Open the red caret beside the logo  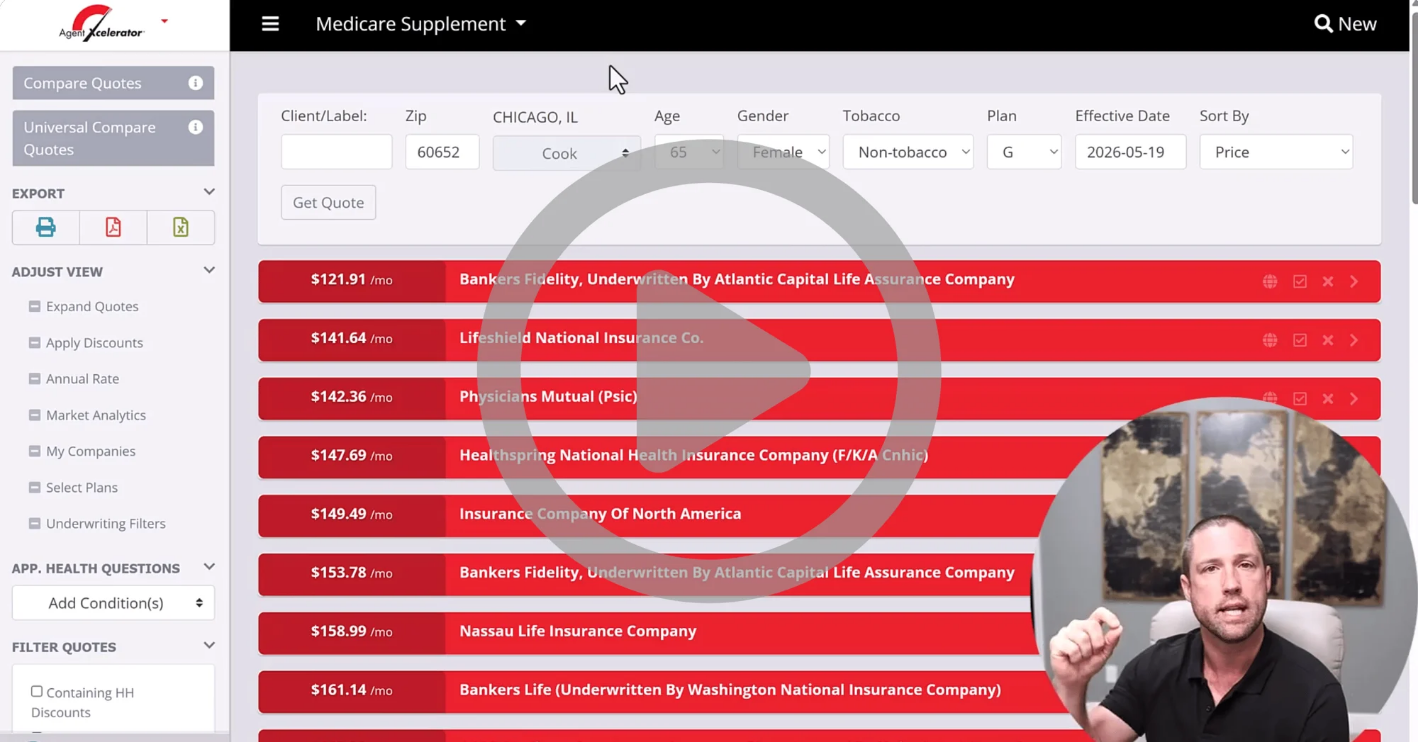[165, 21]
